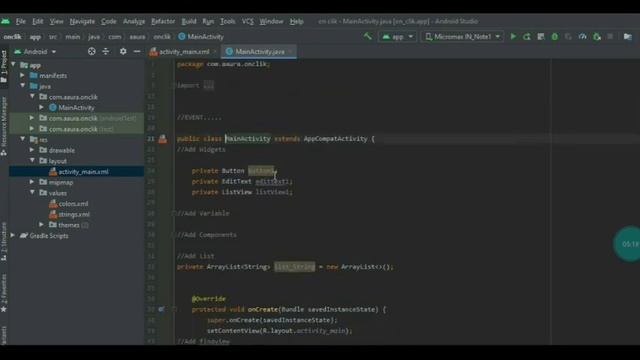The image size is (640, 360).
Task: Open the Micromax IN_Note1 device dropdown
Action: (462, 37)
